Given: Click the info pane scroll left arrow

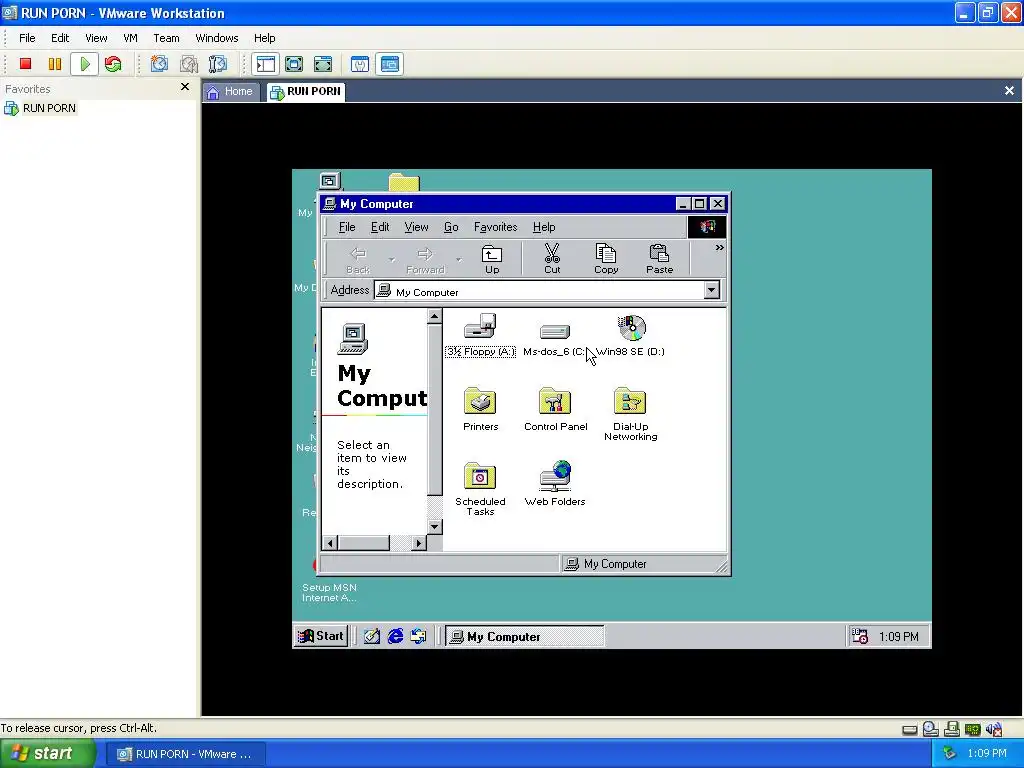Looking at the screenshot, I should [x=330, y=543].
